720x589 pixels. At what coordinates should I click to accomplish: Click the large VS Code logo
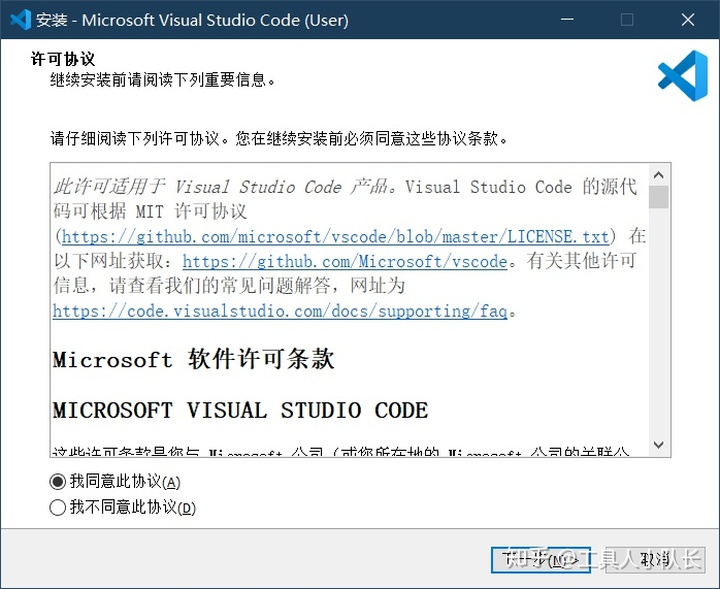coord(683,76)
